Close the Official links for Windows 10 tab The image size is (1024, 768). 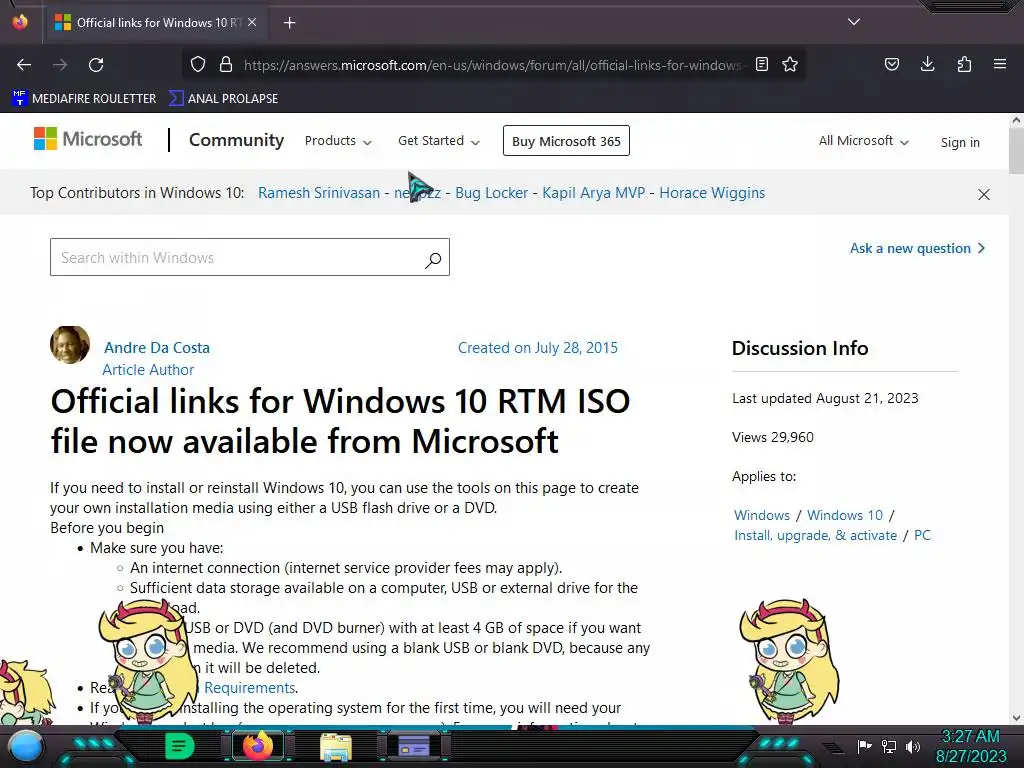point(252,22)
